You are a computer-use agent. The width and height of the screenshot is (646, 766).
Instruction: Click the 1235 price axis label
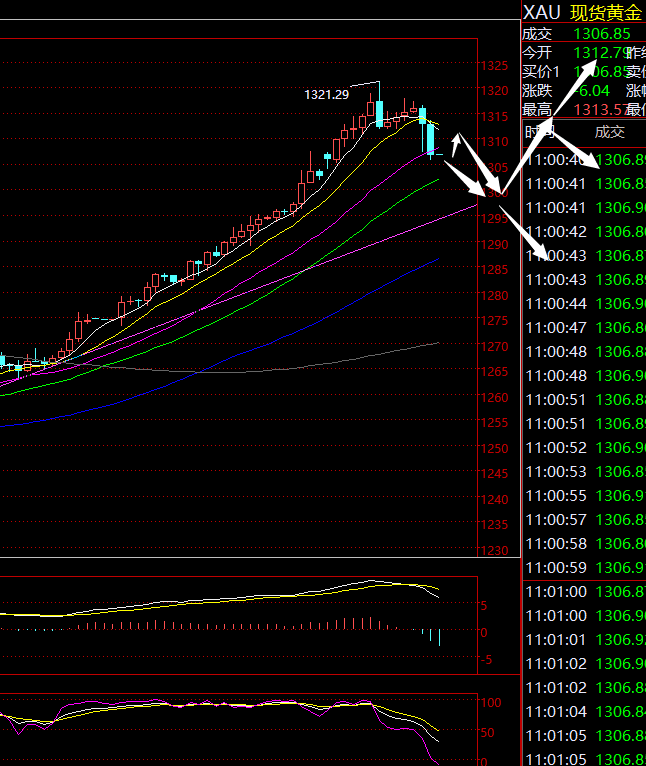click(494, 525)
